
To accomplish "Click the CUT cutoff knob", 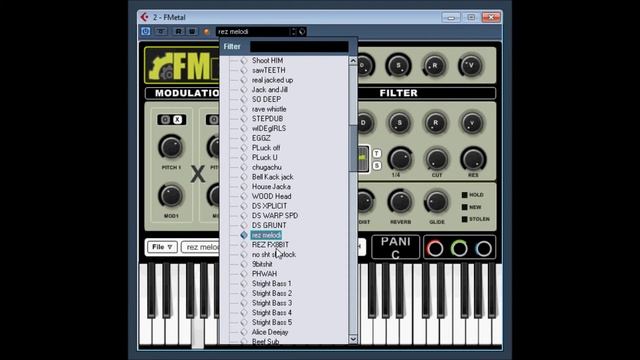I will (437, 159).
